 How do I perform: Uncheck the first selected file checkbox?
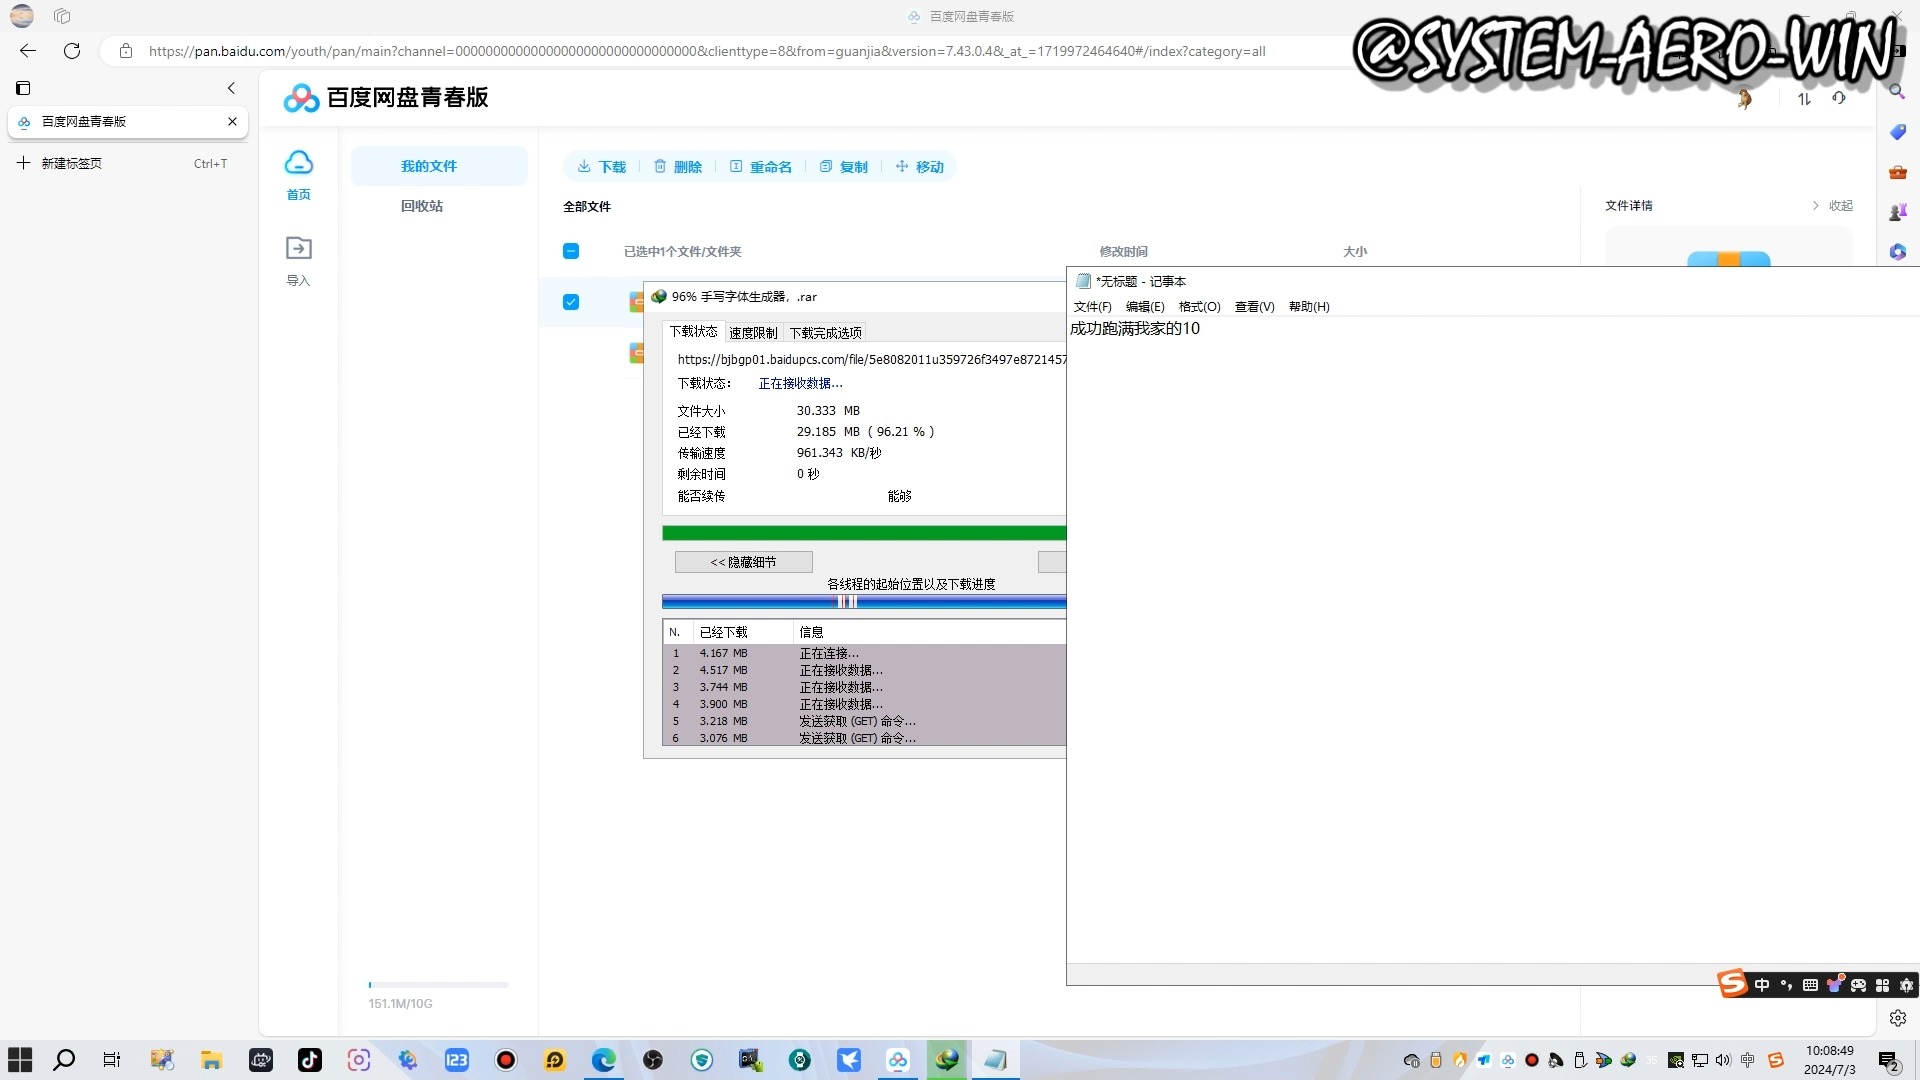click(x=571, y=302)
